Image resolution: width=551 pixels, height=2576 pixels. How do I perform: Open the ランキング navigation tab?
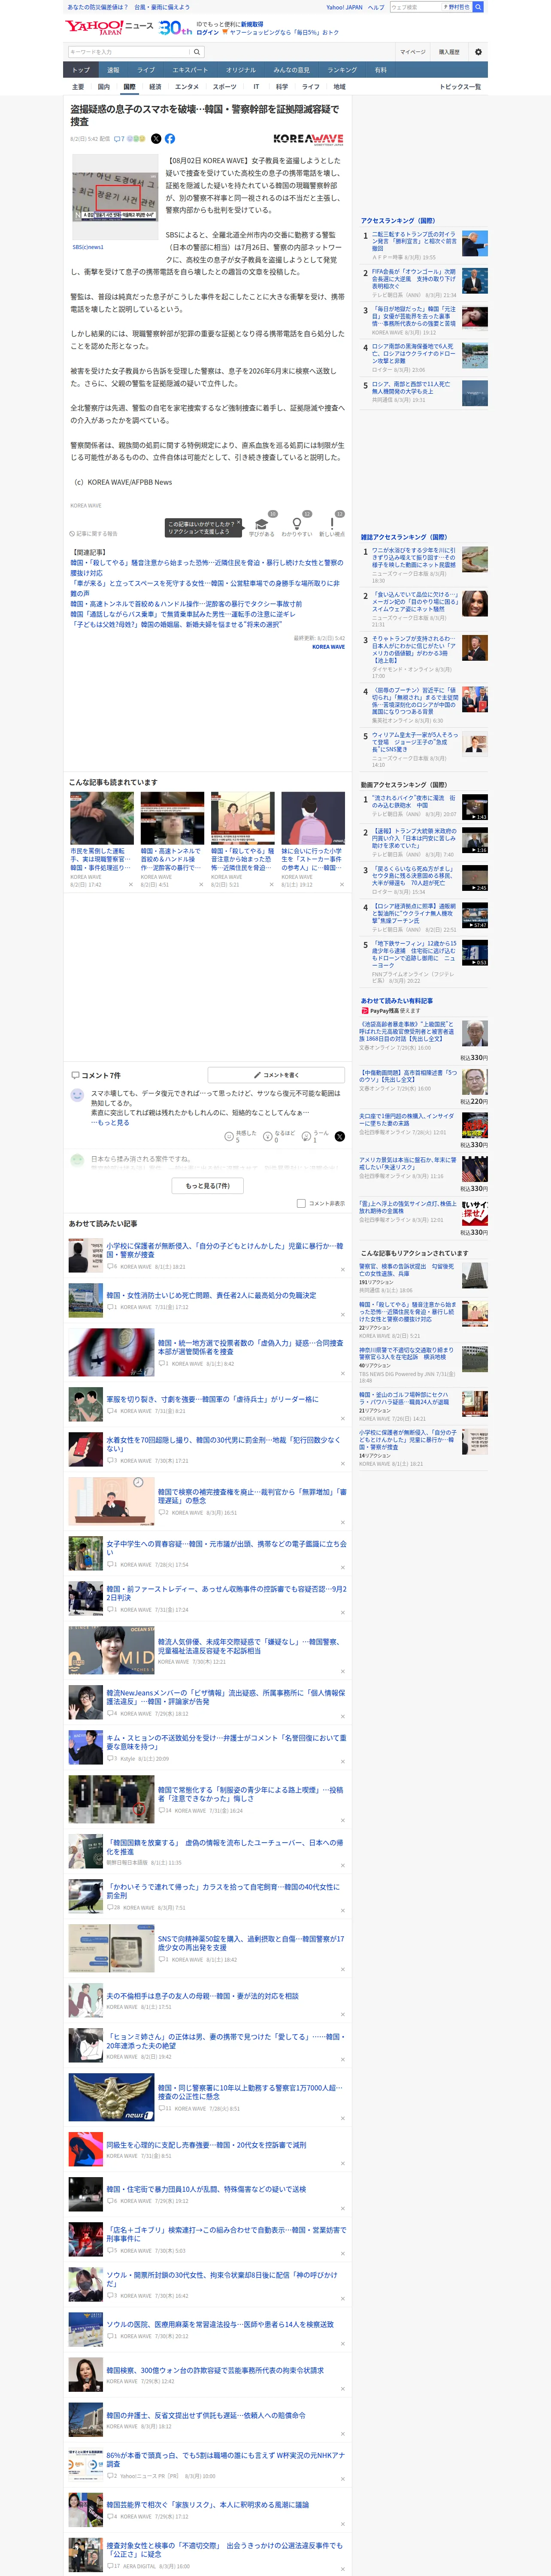(x=342, y=70)
